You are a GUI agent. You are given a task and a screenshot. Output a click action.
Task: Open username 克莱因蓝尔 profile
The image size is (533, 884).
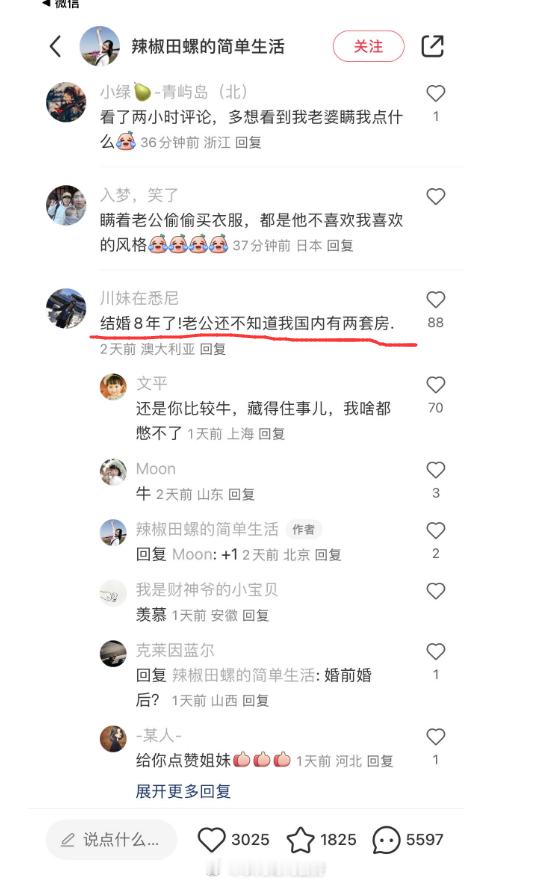175,650
